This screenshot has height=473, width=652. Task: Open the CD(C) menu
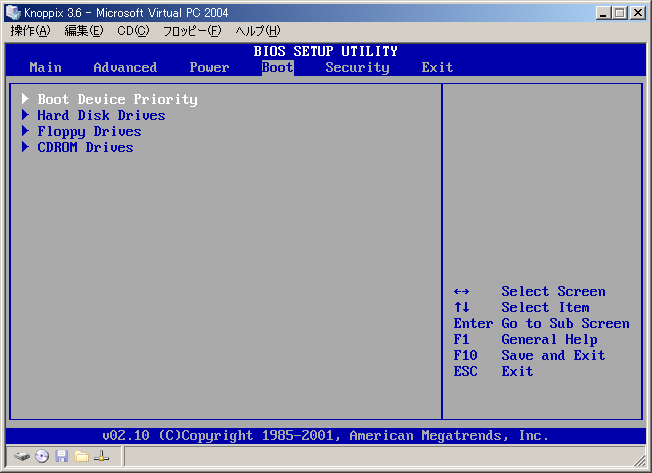click(133, 31)
